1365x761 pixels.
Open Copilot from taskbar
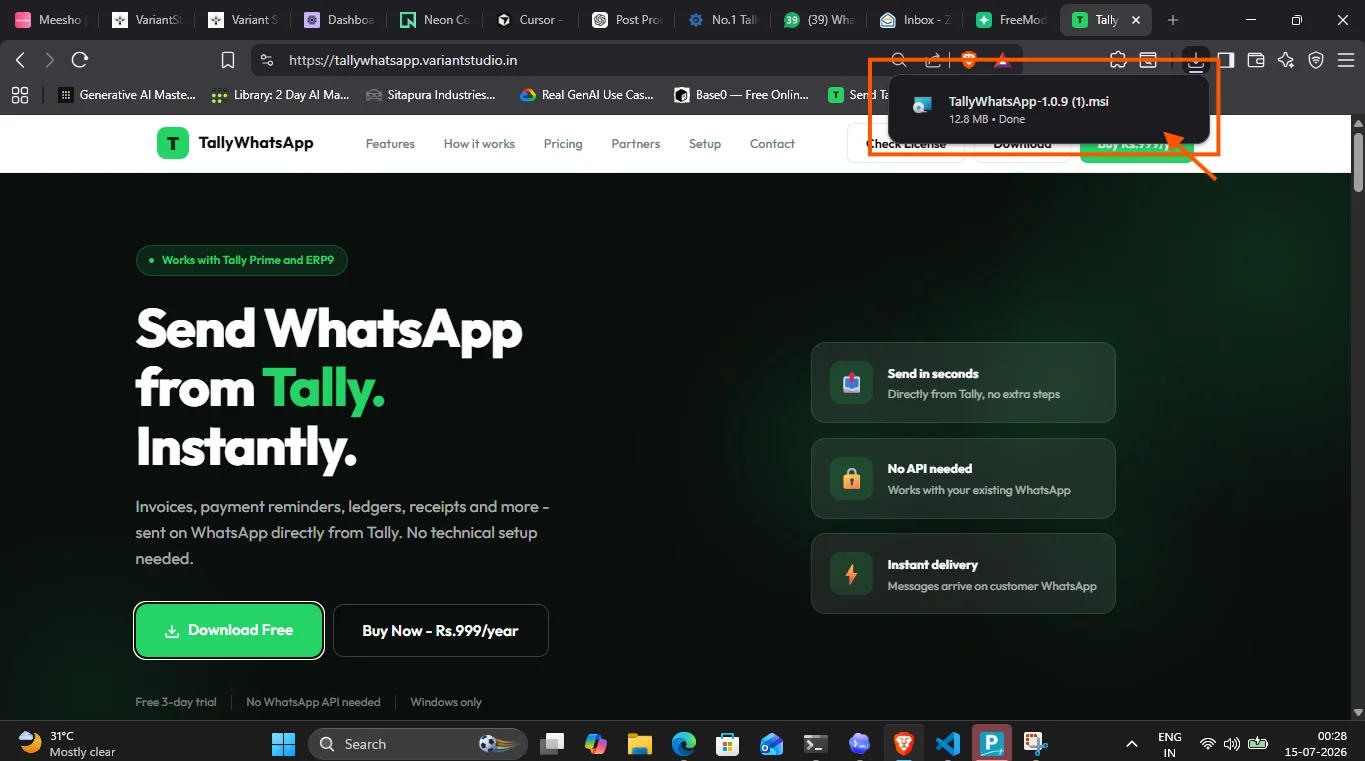(596, 744)
